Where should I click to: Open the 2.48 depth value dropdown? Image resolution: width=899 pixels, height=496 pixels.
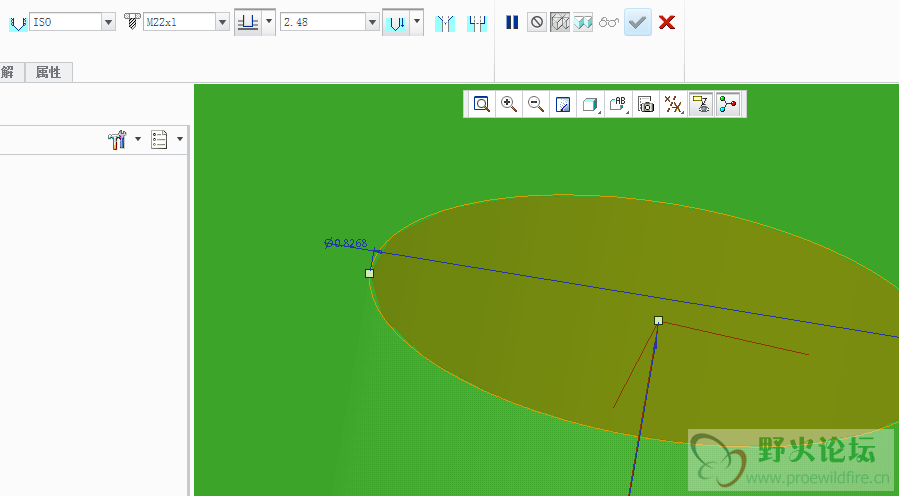coord(373,23)
